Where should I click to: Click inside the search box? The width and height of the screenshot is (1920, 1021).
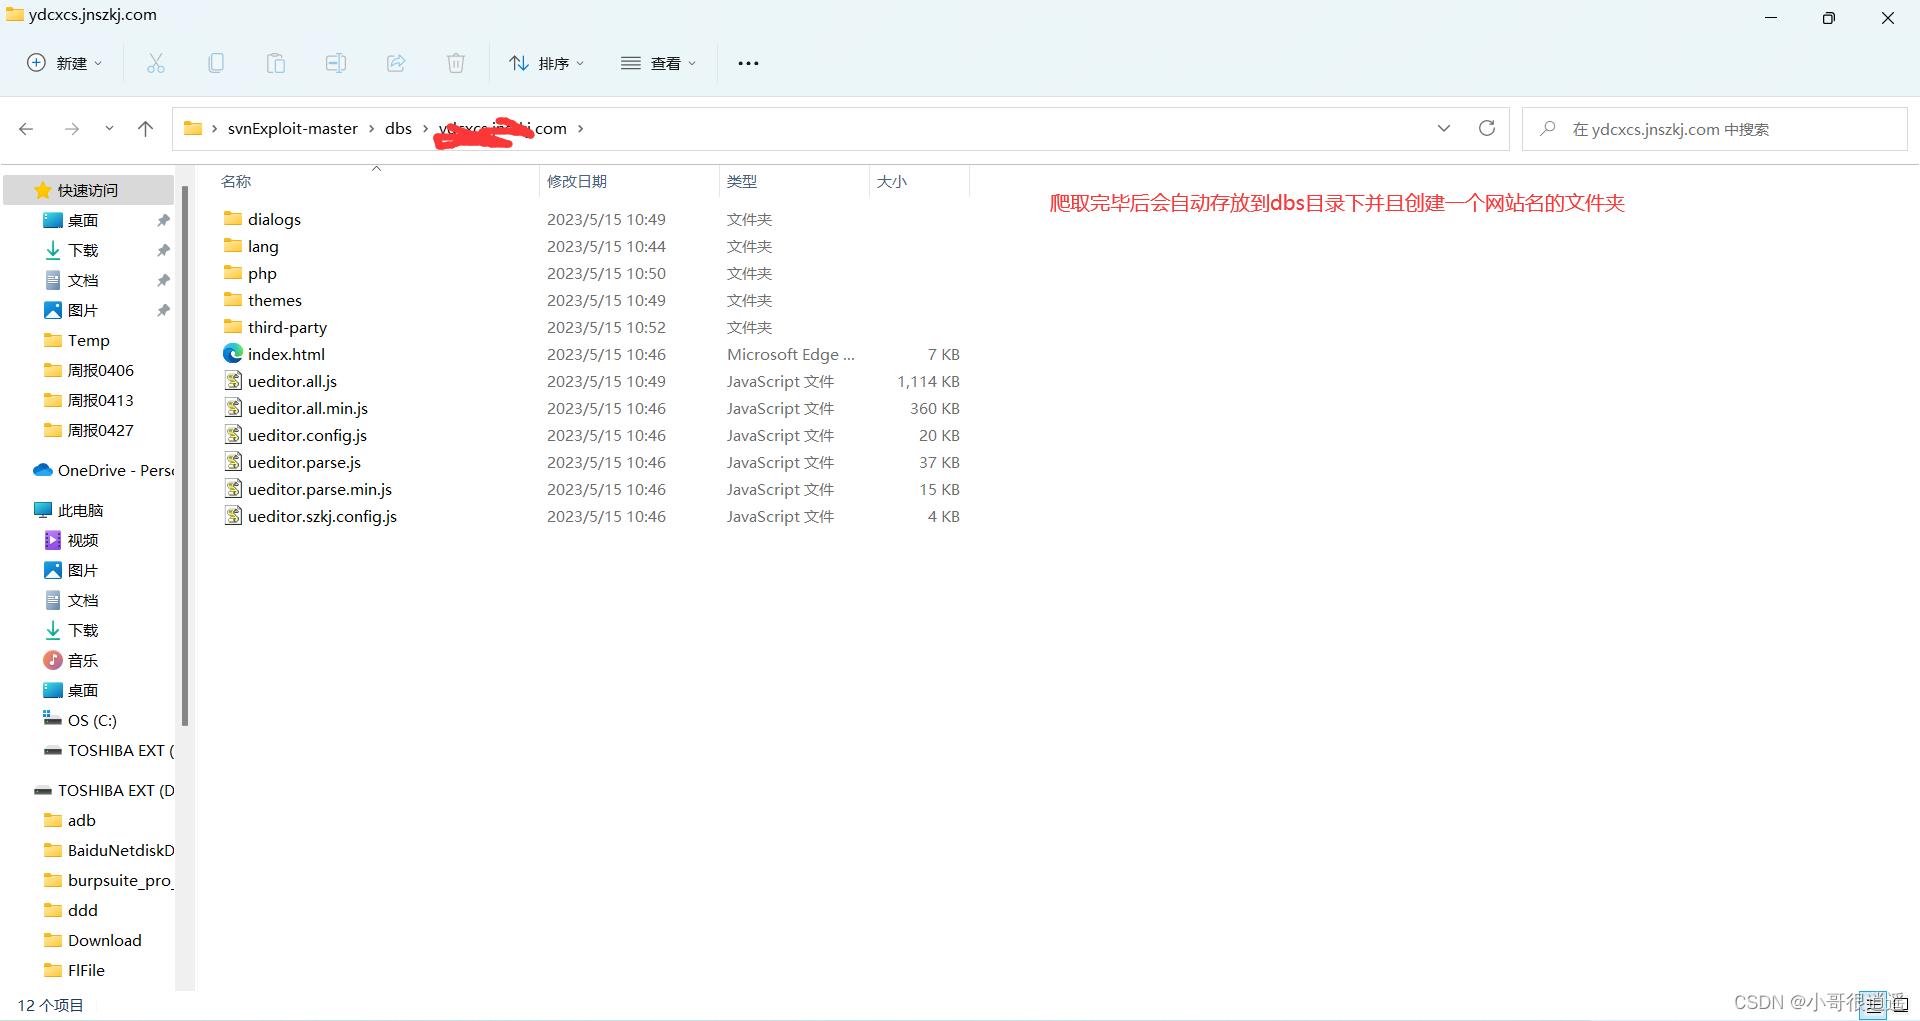point(1700,128)
